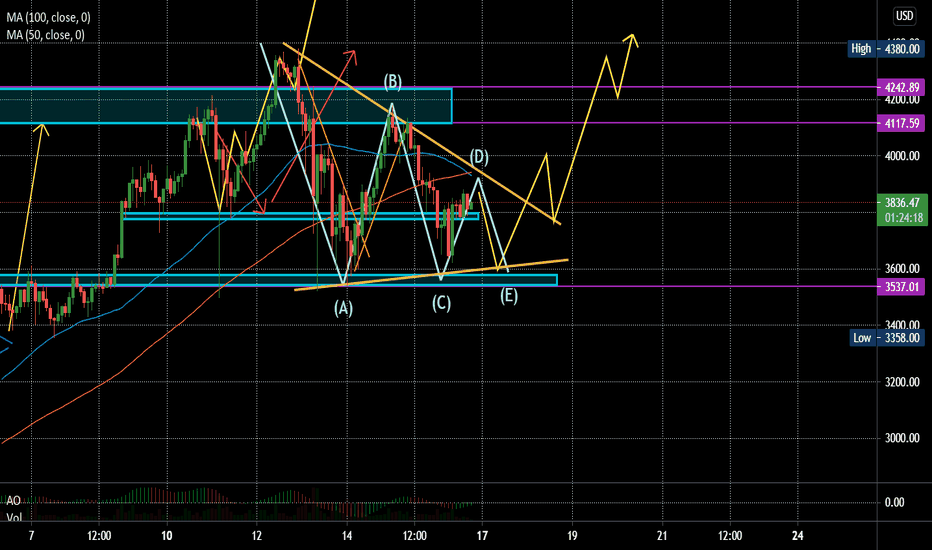The image size is (932, 550).
Task: Click the date 21 on time axis
Action: point(662,536)
